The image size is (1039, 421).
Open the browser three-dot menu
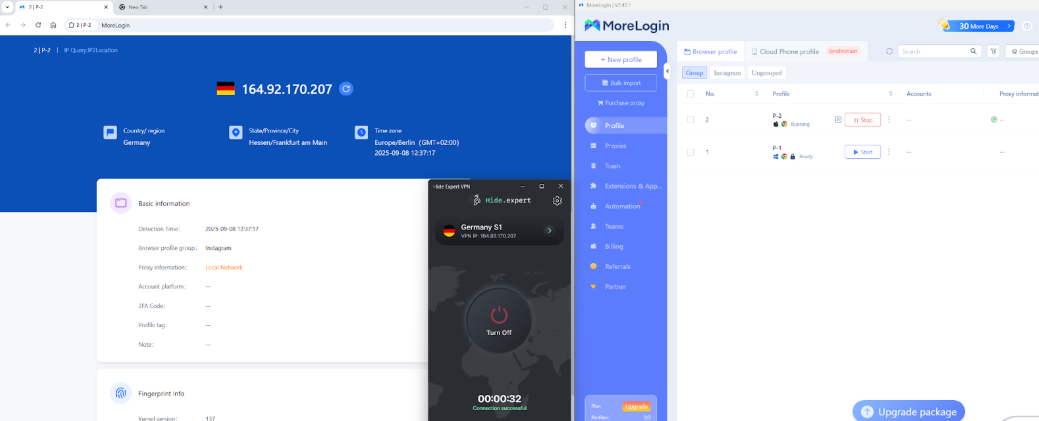(x=565, y=25)
